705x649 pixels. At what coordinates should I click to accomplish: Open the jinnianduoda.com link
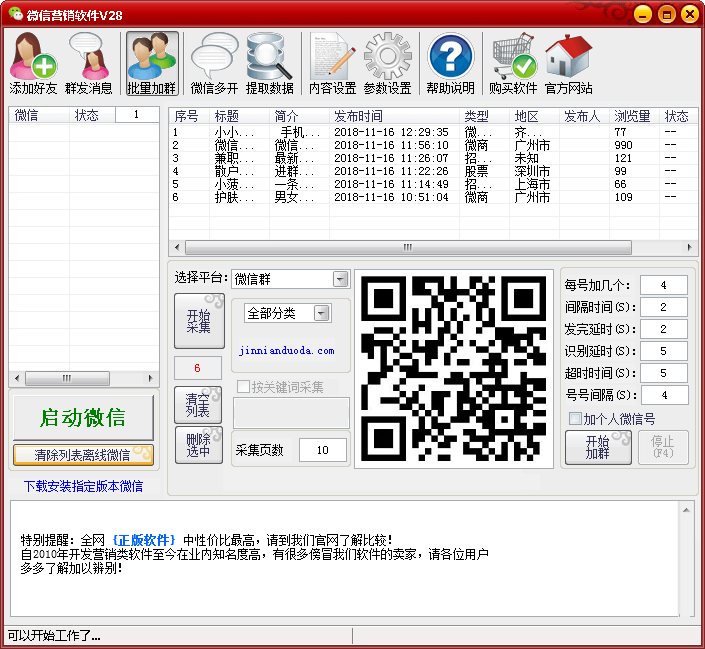pyautogui.click(x=287, y=350)
